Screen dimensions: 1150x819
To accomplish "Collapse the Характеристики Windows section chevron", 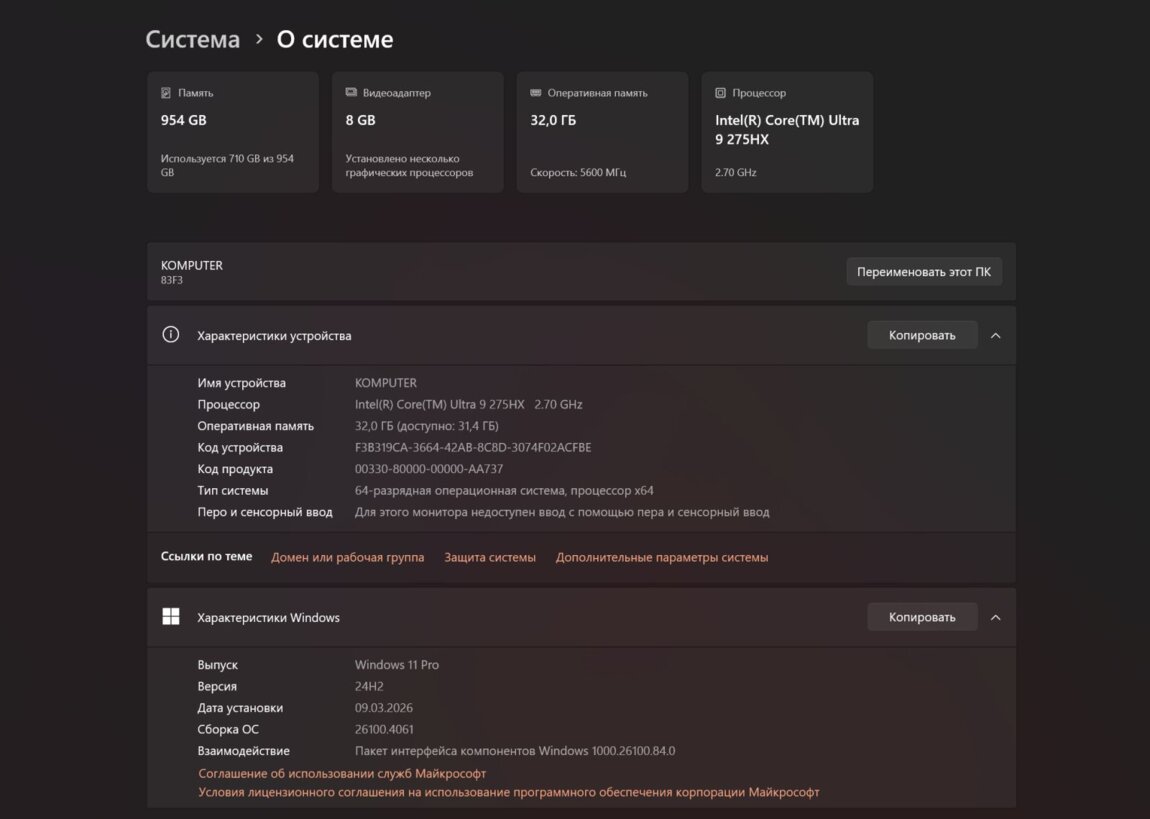I will (x=995, y=618).
